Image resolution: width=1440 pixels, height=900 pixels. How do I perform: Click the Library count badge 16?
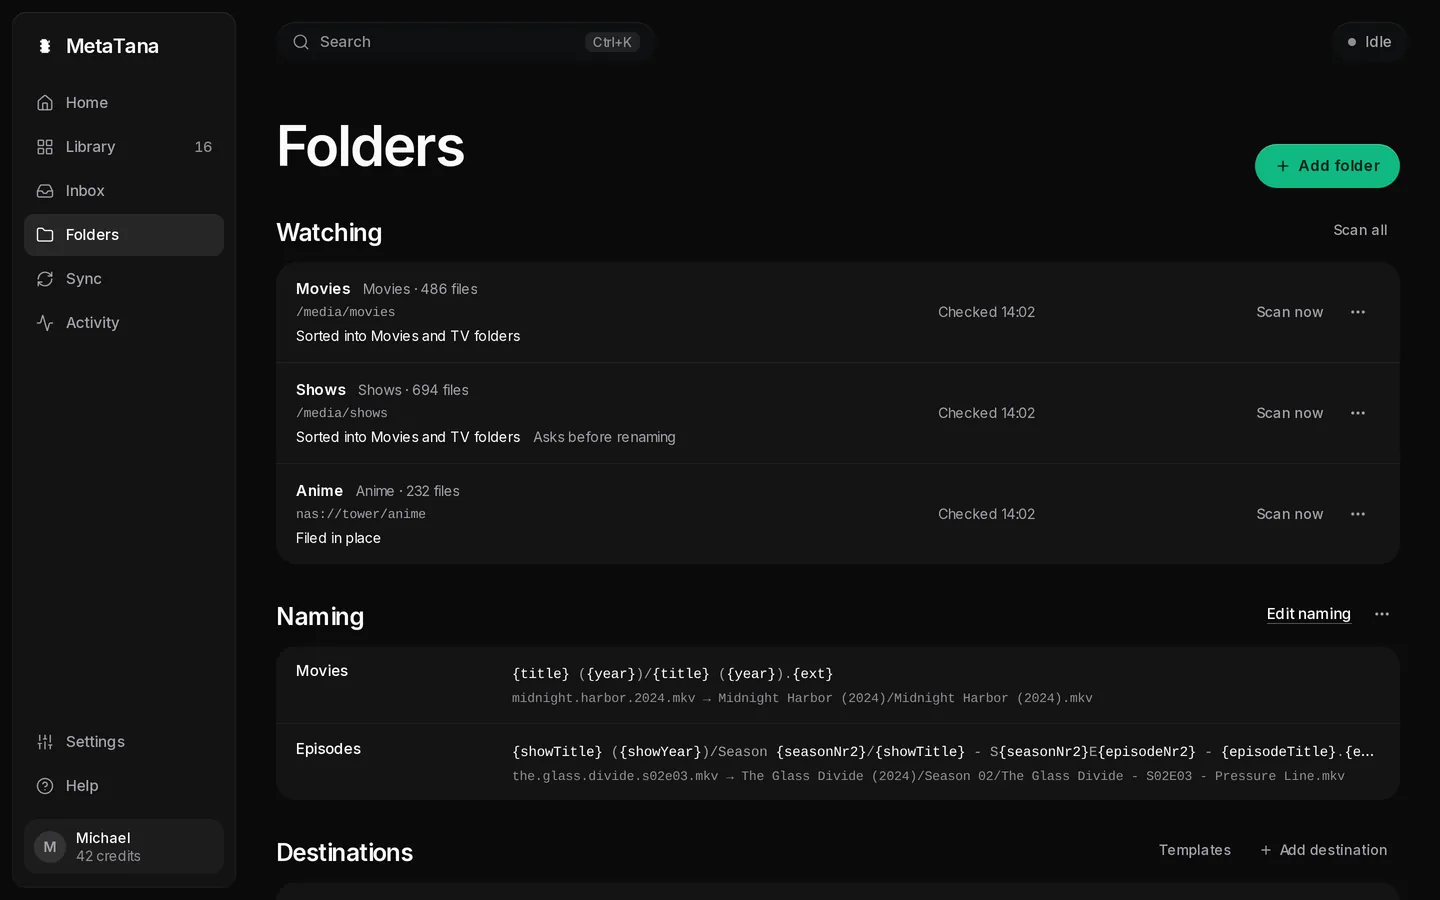203,147
